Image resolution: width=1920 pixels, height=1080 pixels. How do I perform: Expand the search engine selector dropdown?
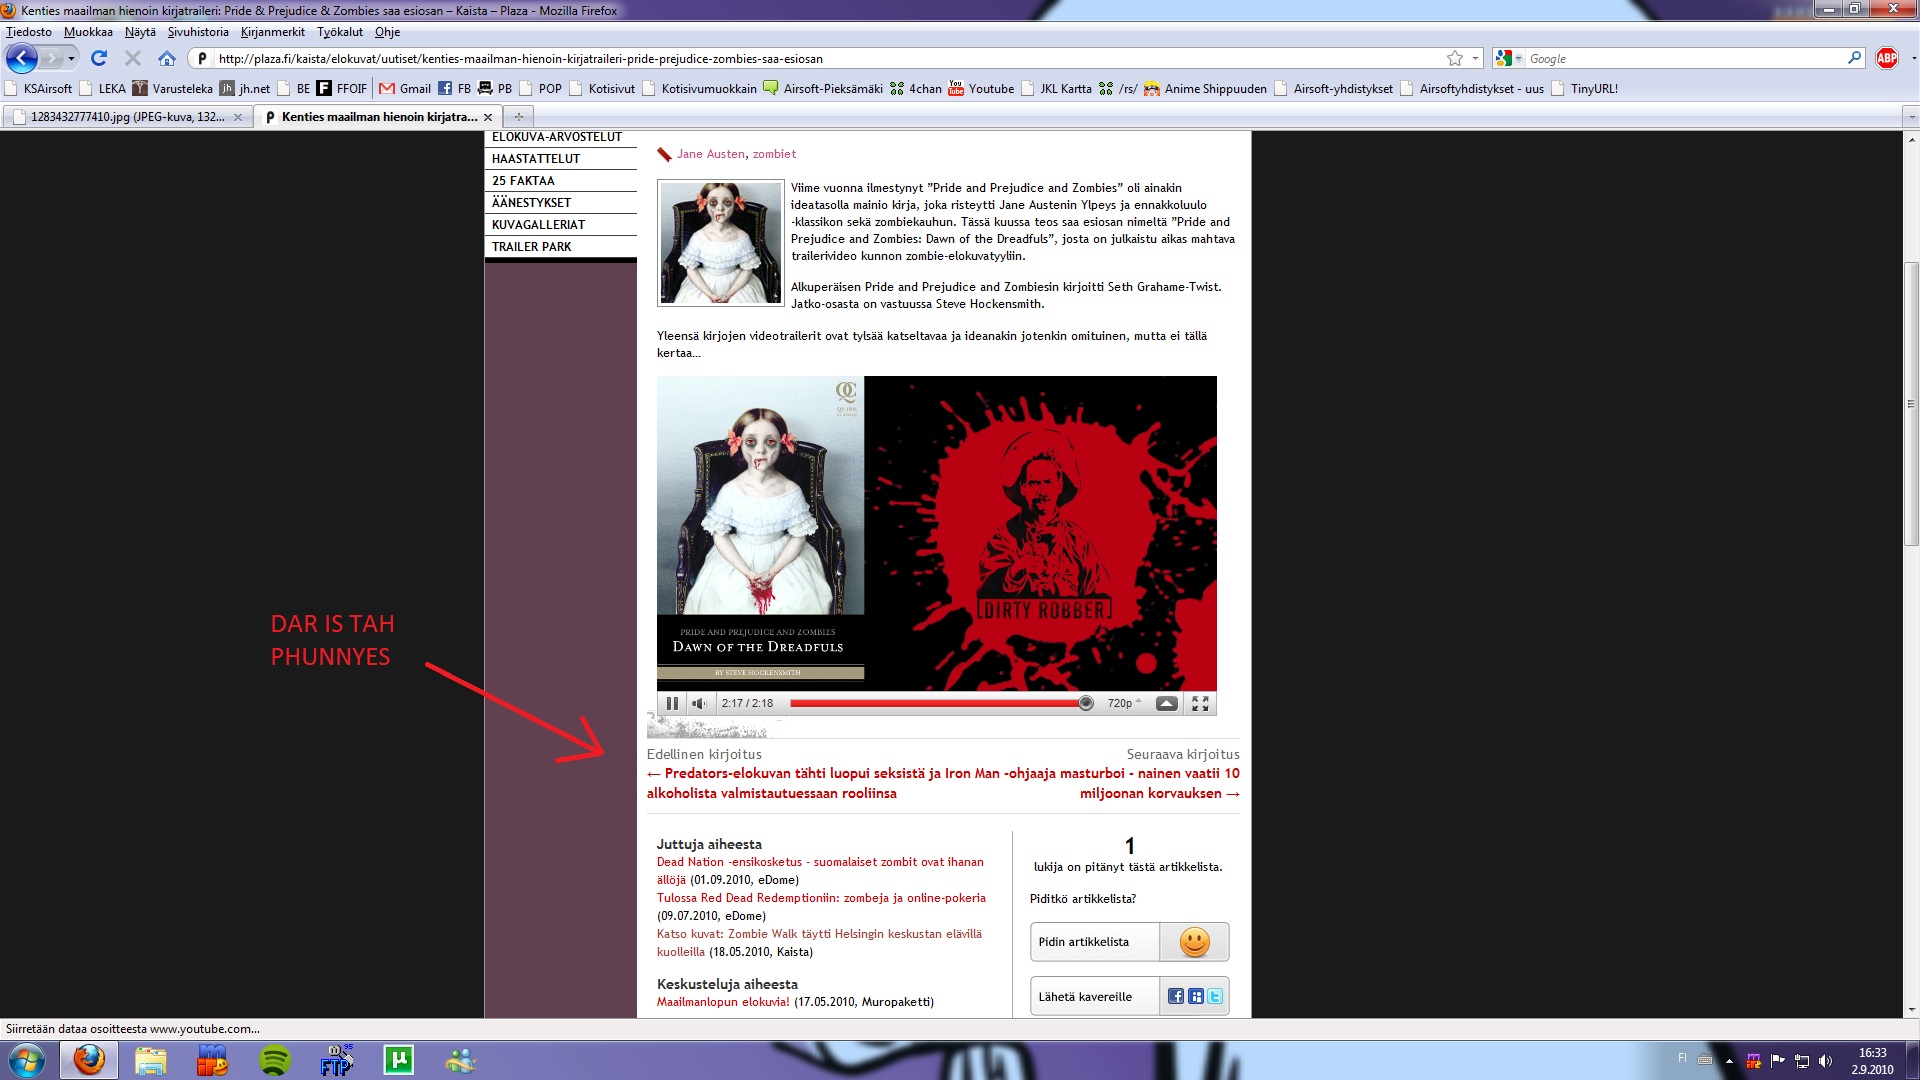tap(1508, 58)
